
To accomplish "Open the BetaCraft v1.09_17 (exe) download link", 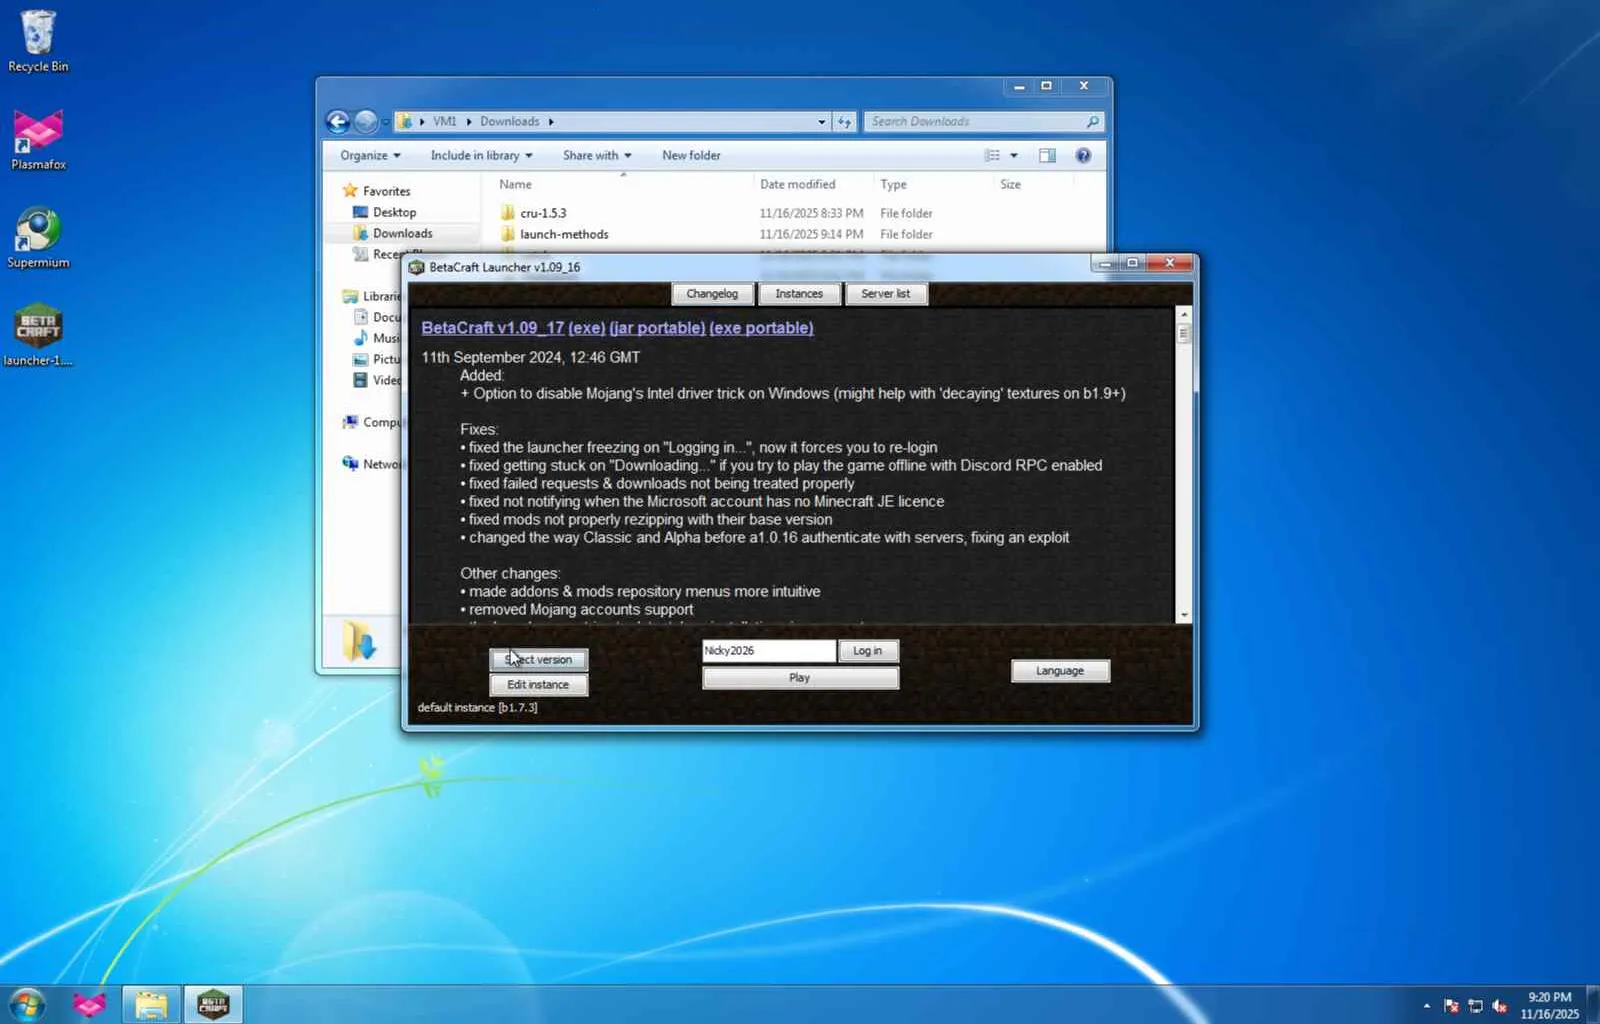I will pos(513,328).
